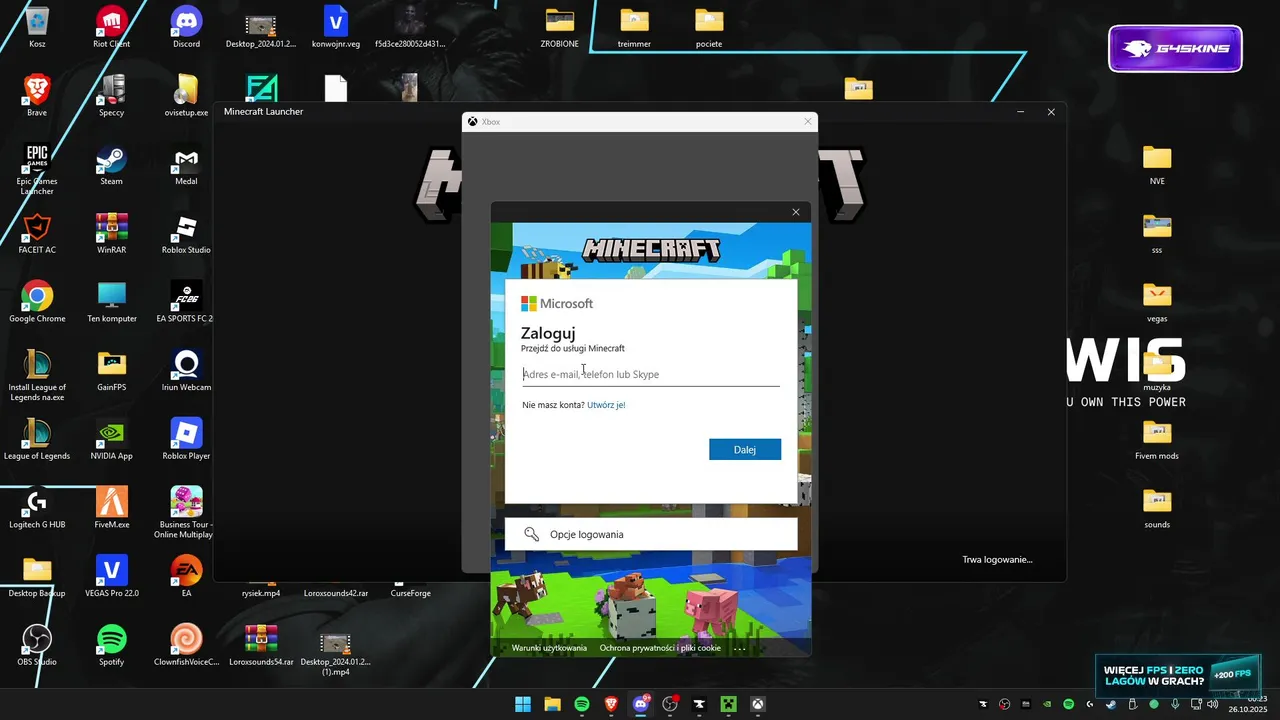
Task: Select konwojnr.veg project file
Action: [x=336, y=27]
